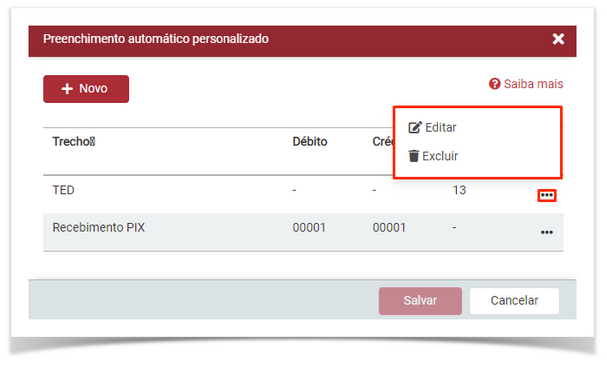Click the question mark help icon
Image resolution: width=607 pixels, height=365 pixels.
494,84
